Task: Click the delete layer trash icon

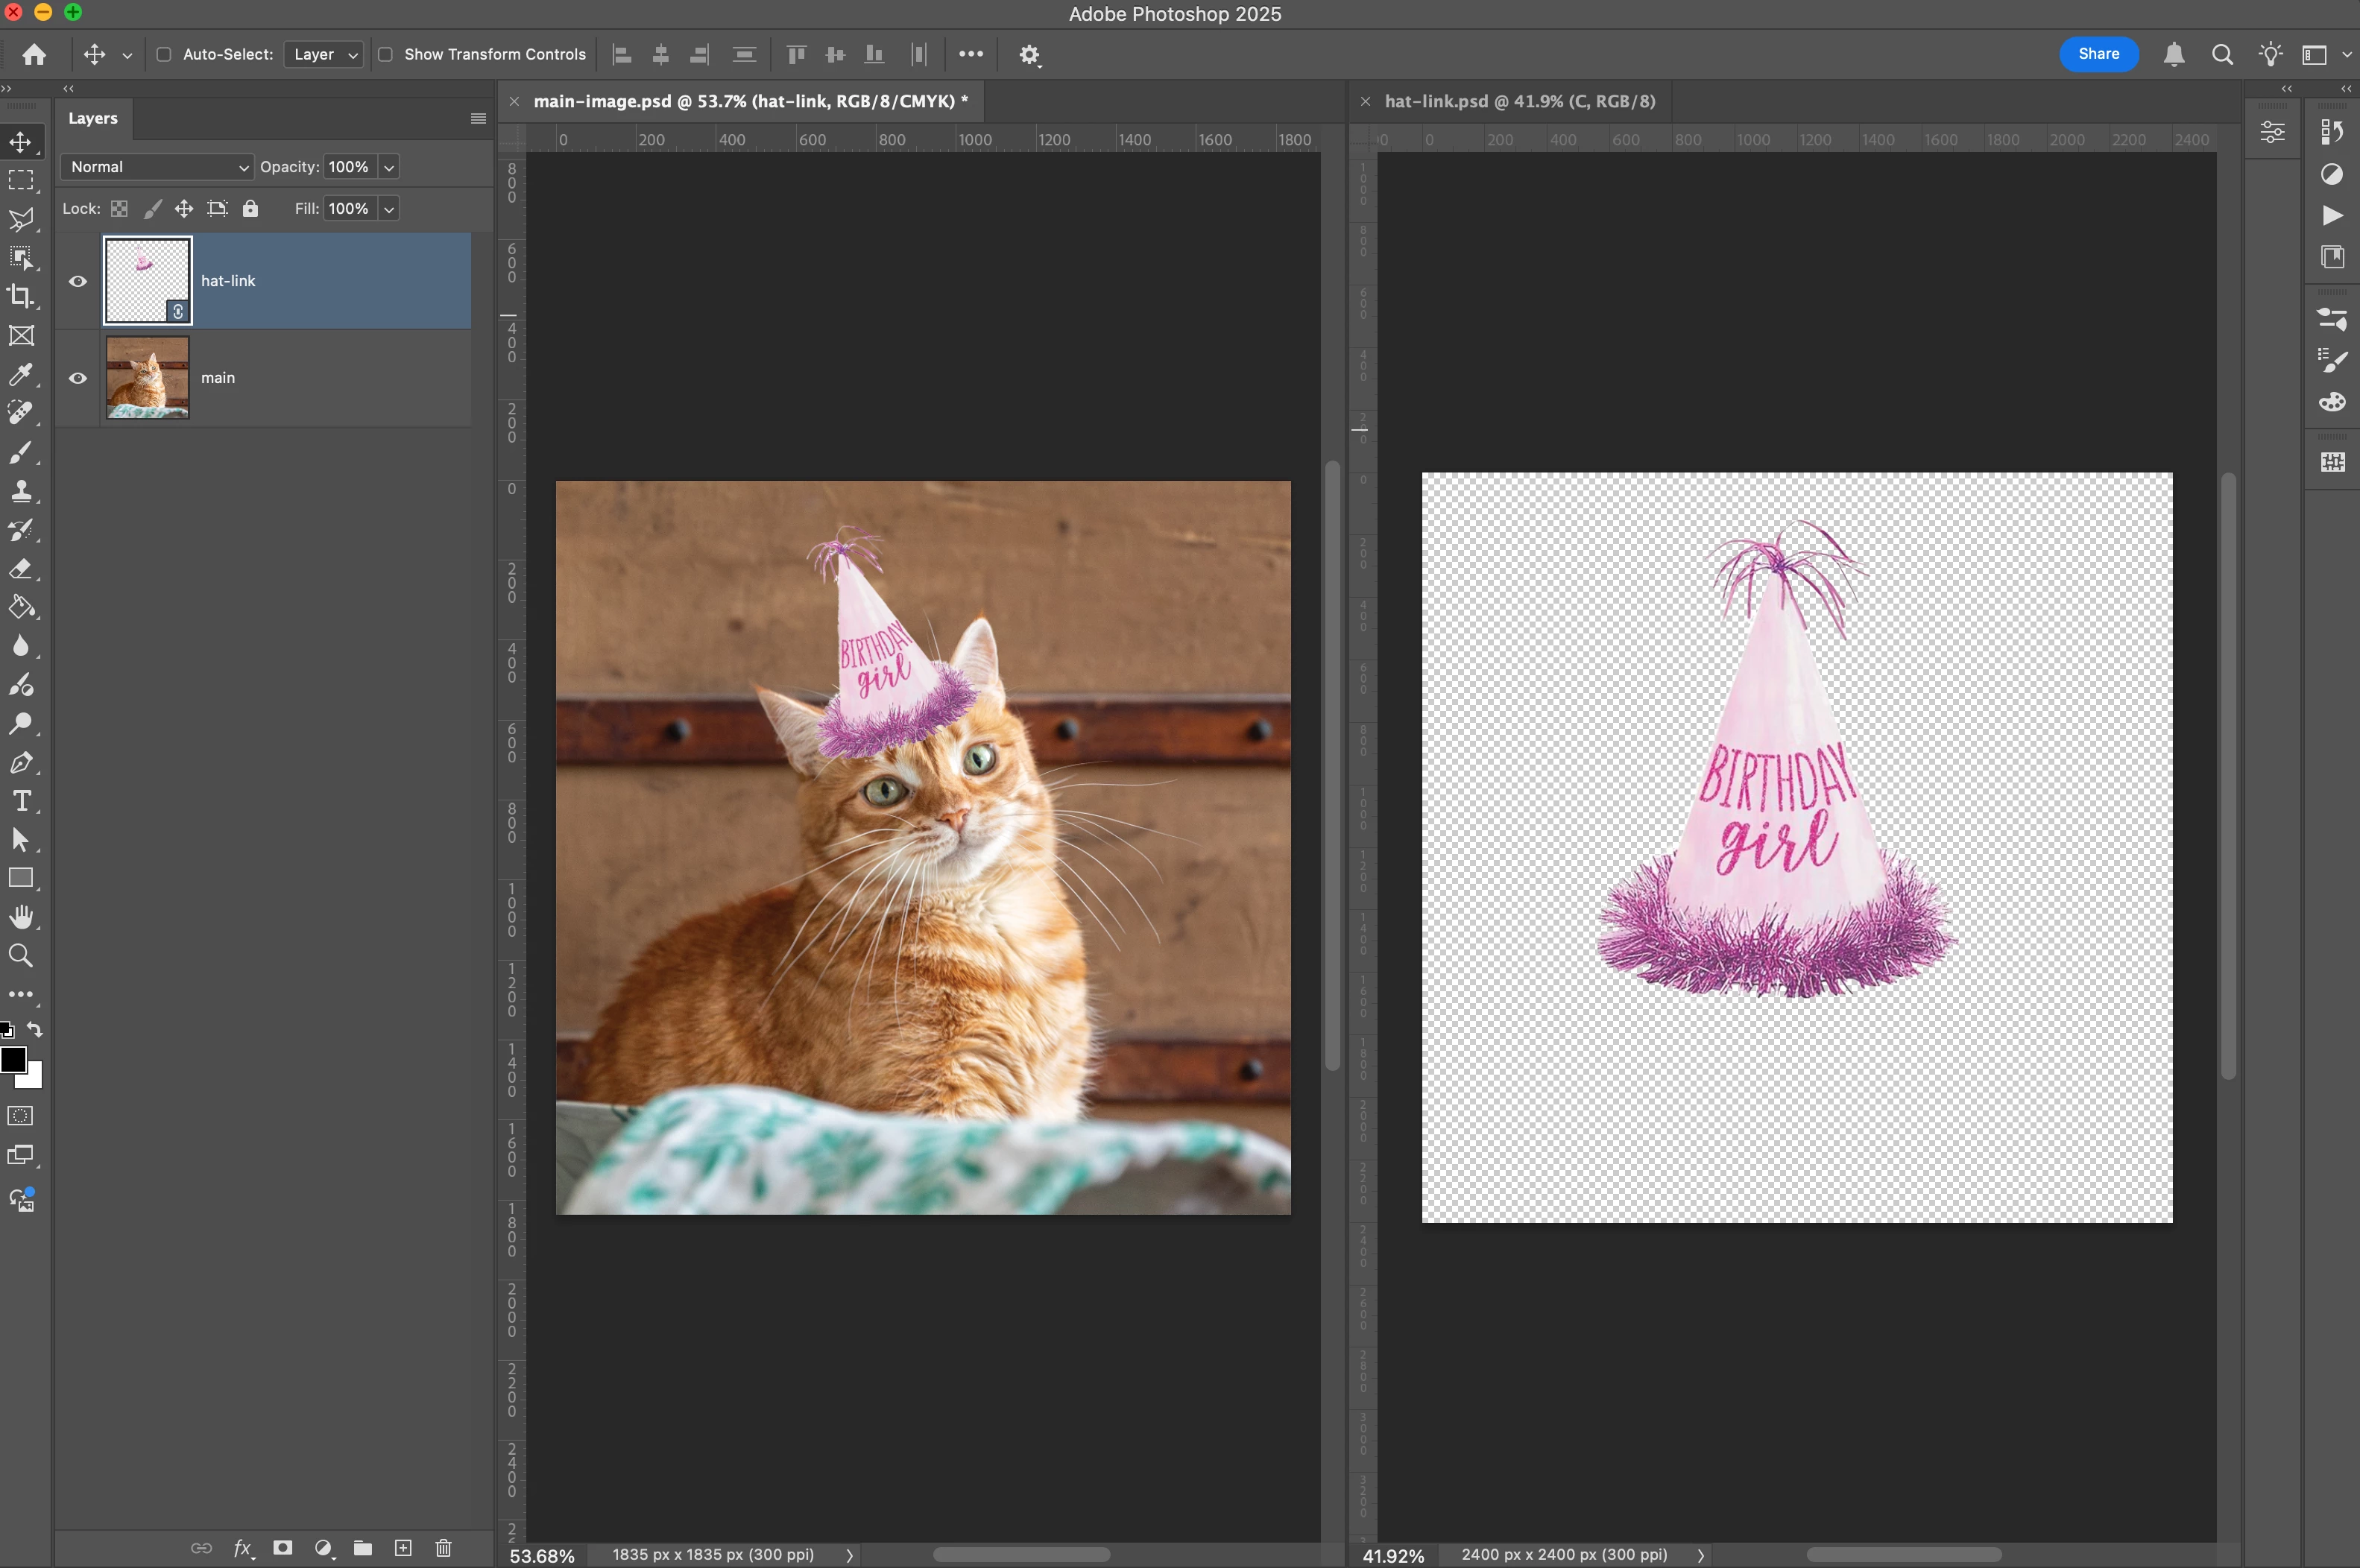Action: coord(444,1548)
